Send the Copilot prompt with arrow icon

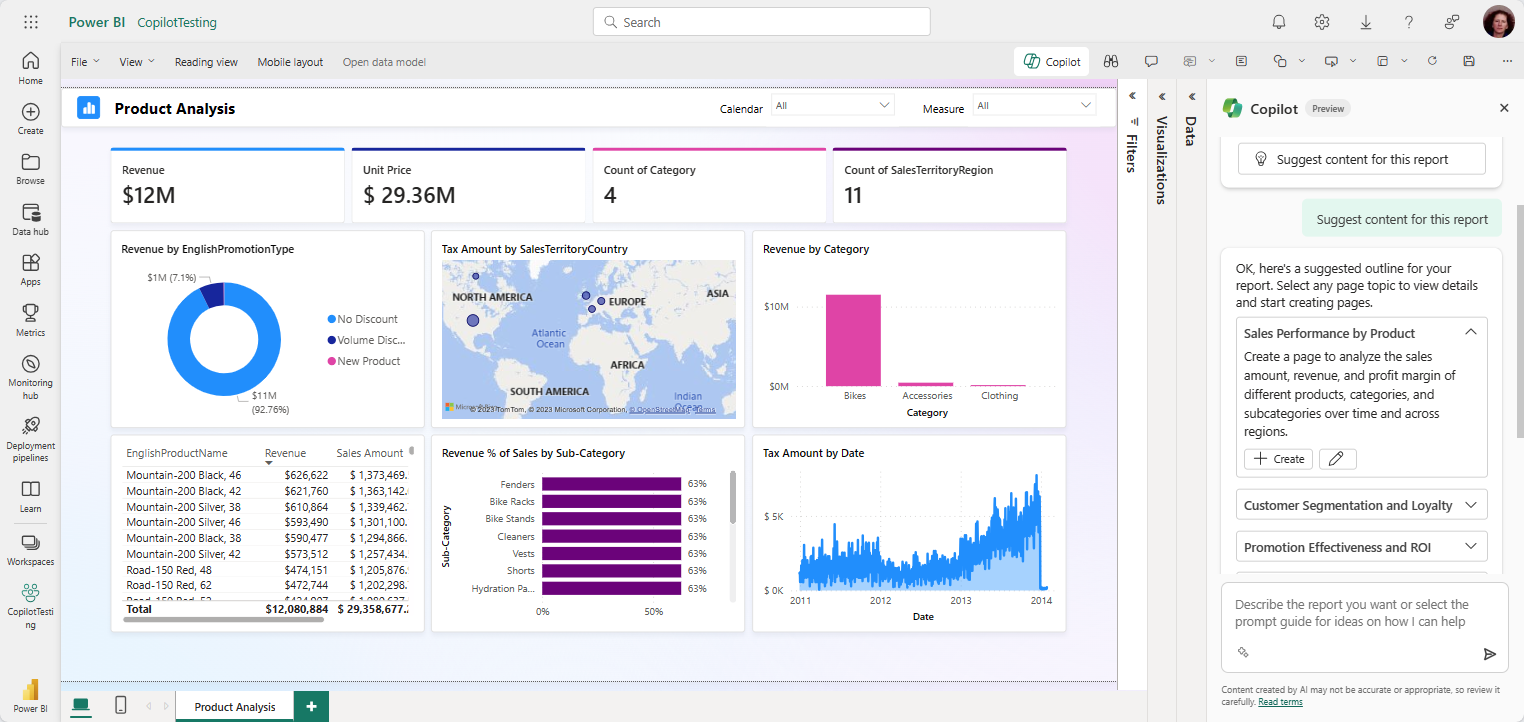point(1489,654)
